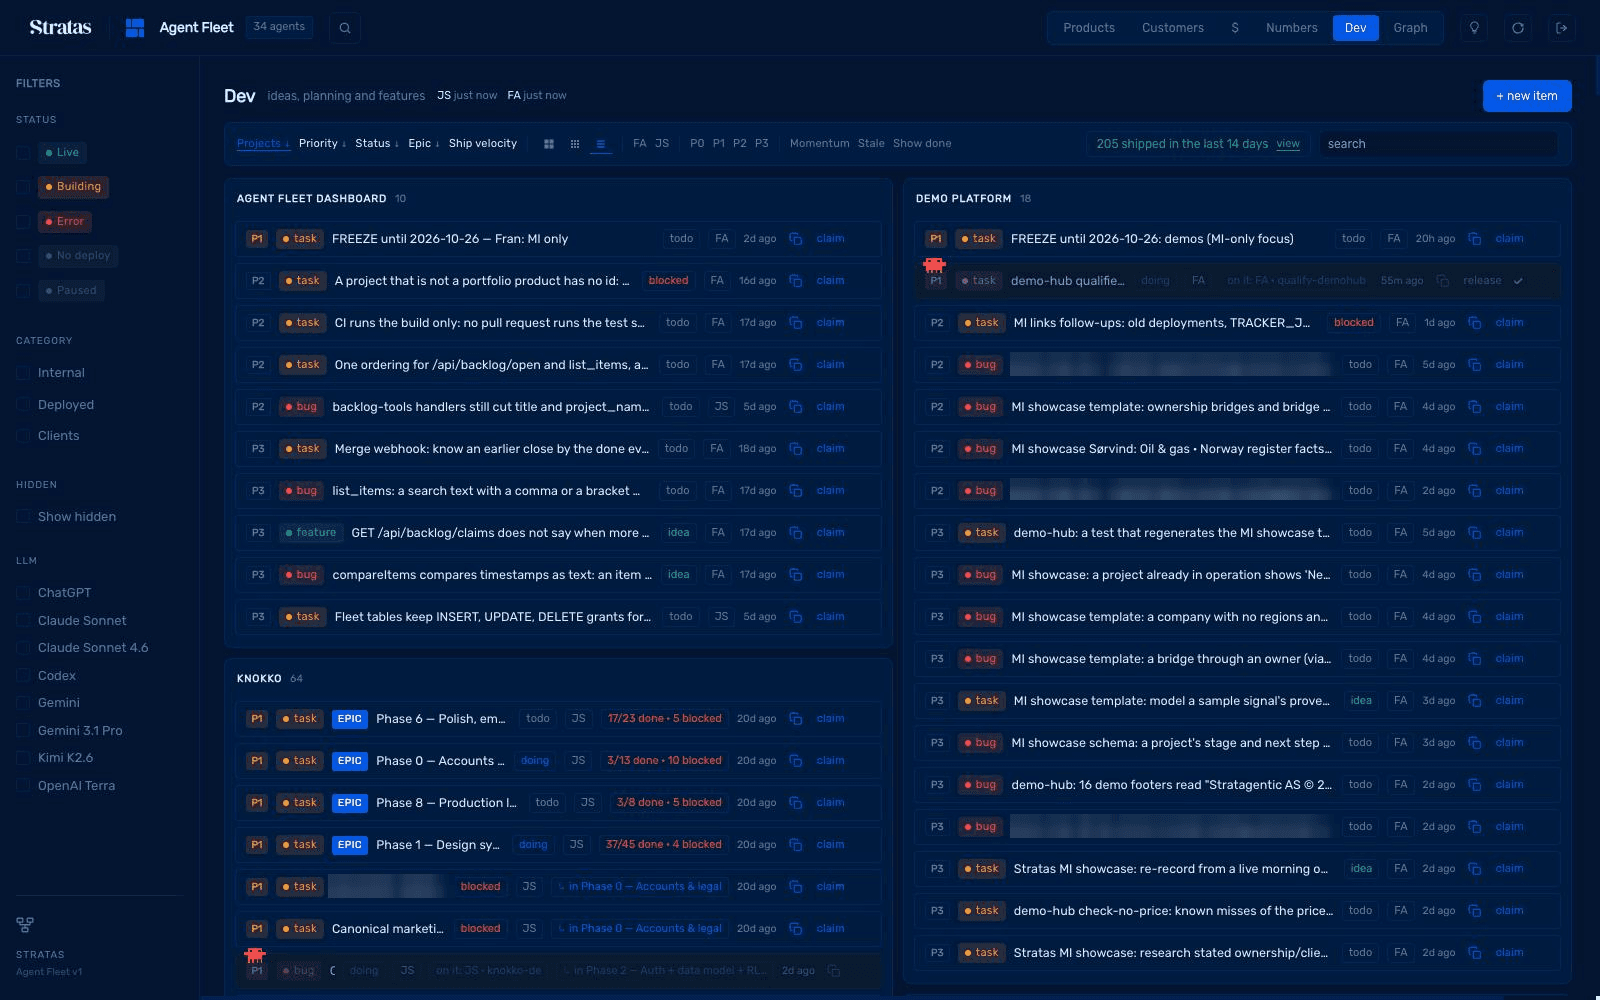Copy the 'Phase 6 — Polish' epic item
1600x1000 pixels.
[796, 719]
